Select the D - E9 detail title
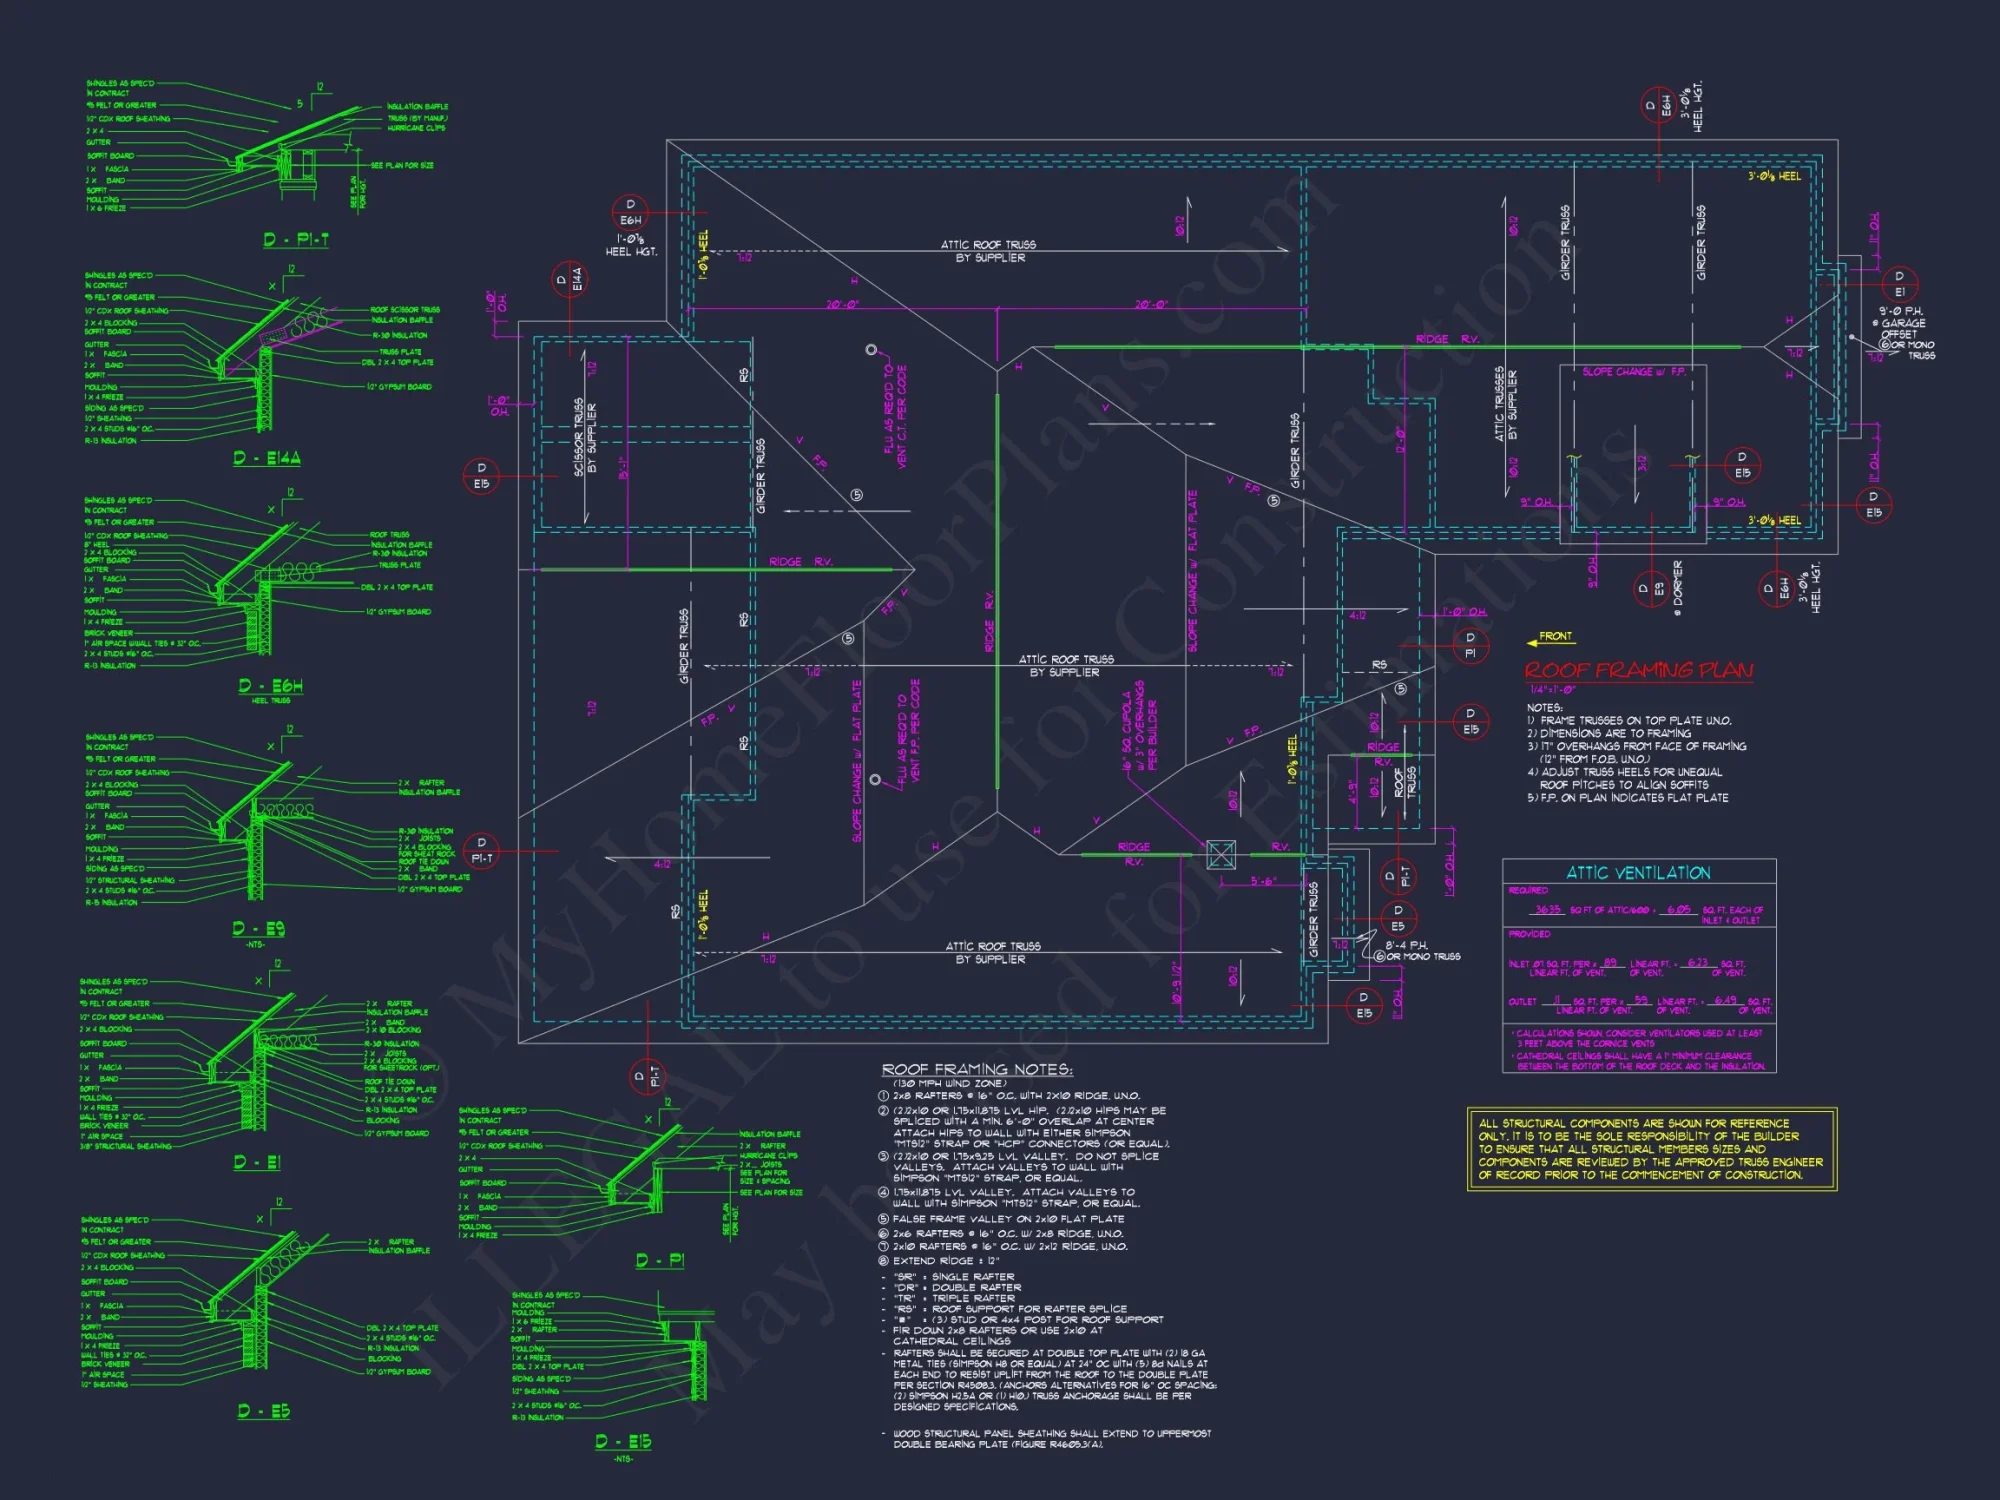The image size is (2000, 1500). (x=258, y=929)
